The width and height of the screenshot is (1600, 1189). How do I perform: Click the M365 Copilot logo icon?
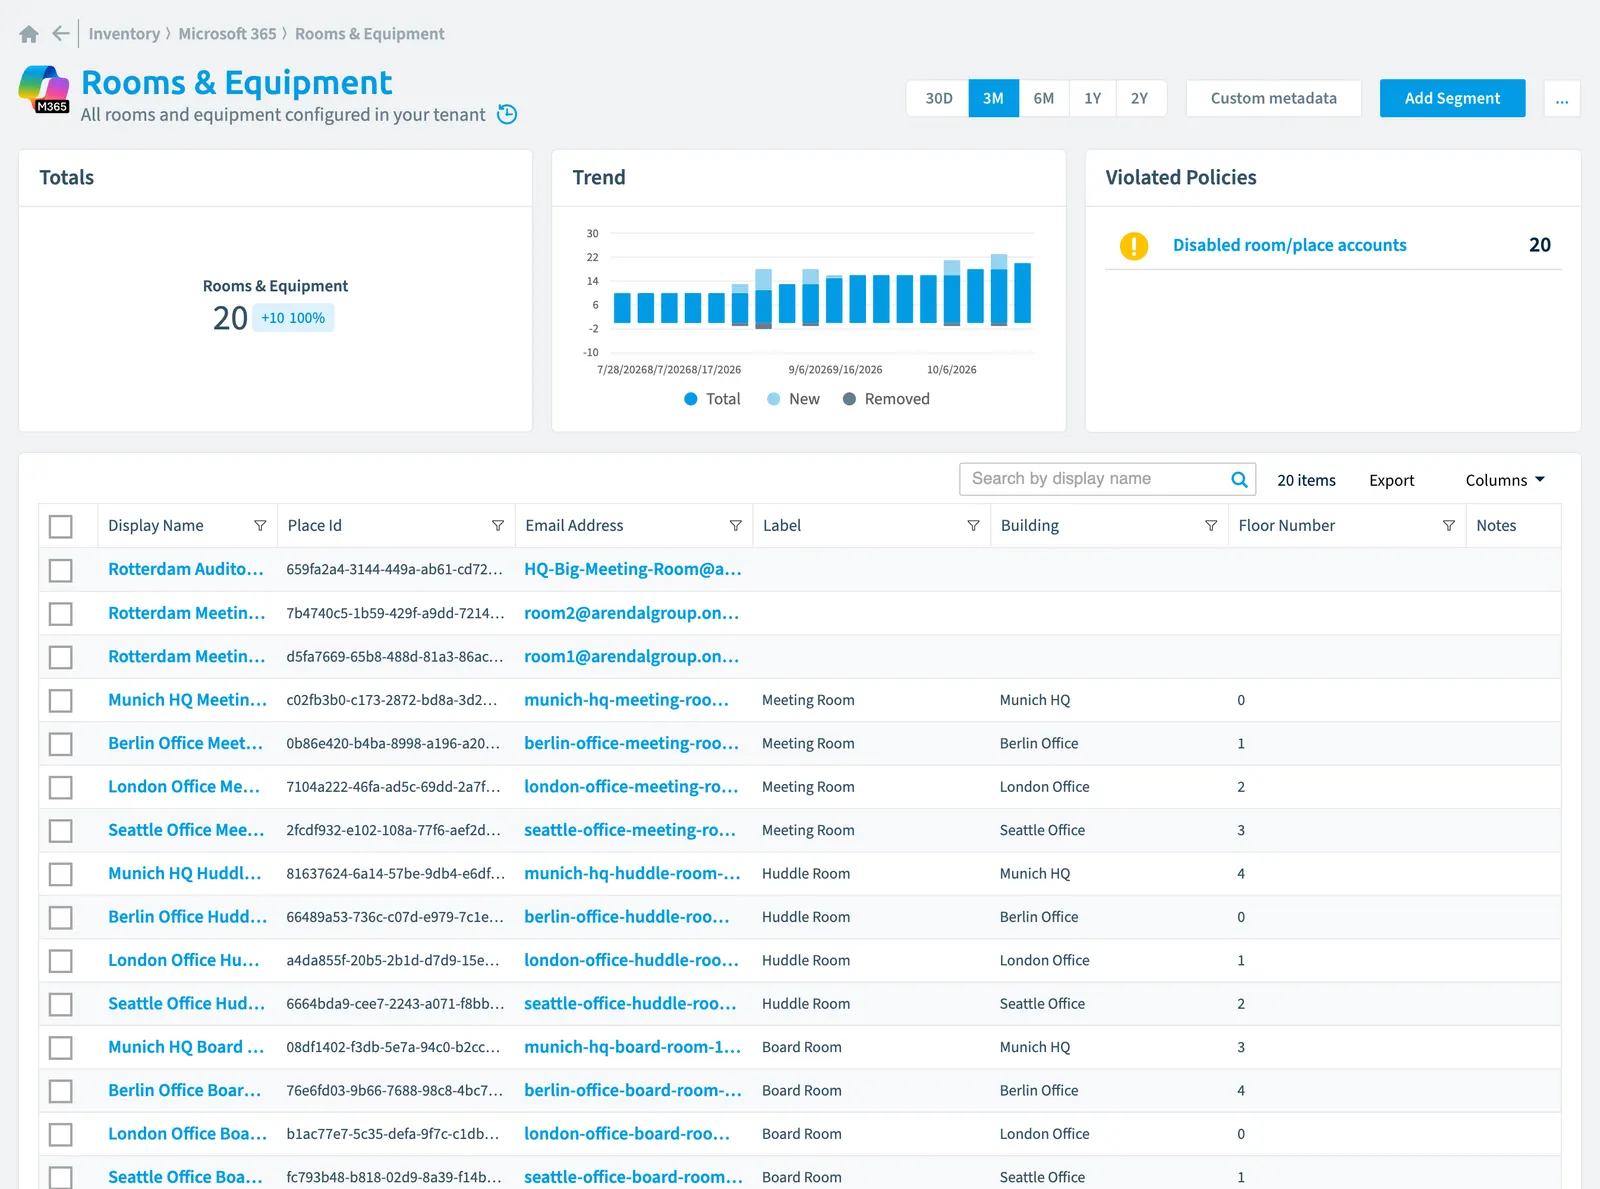(x=44, y=90)
